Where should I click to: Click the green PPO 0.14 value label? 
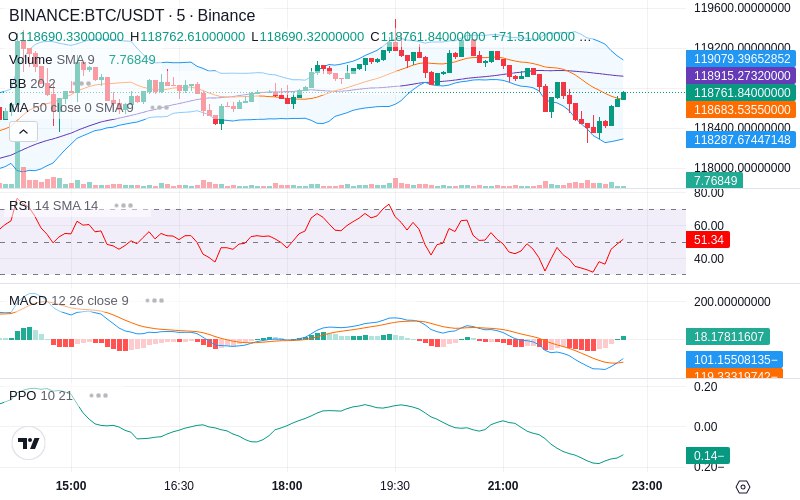tap(708, 455)
